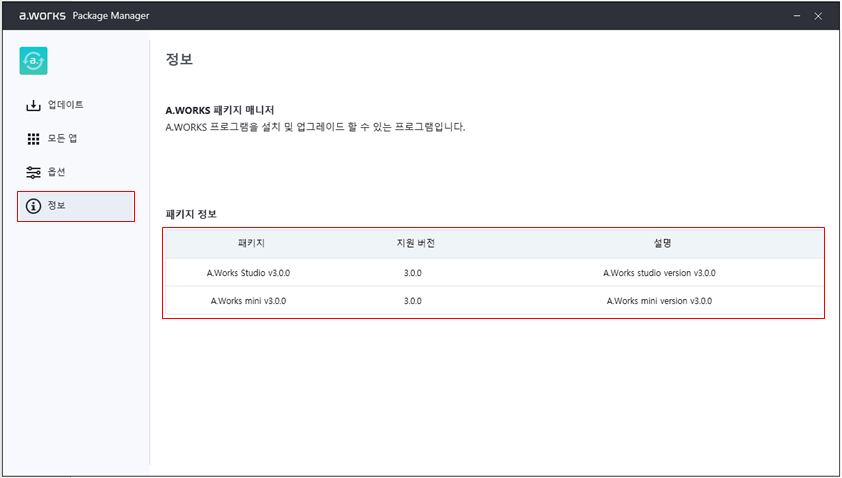
Task: Click the teal A.WORKS logo icon in sidebar
Action: tap(34, 61)
